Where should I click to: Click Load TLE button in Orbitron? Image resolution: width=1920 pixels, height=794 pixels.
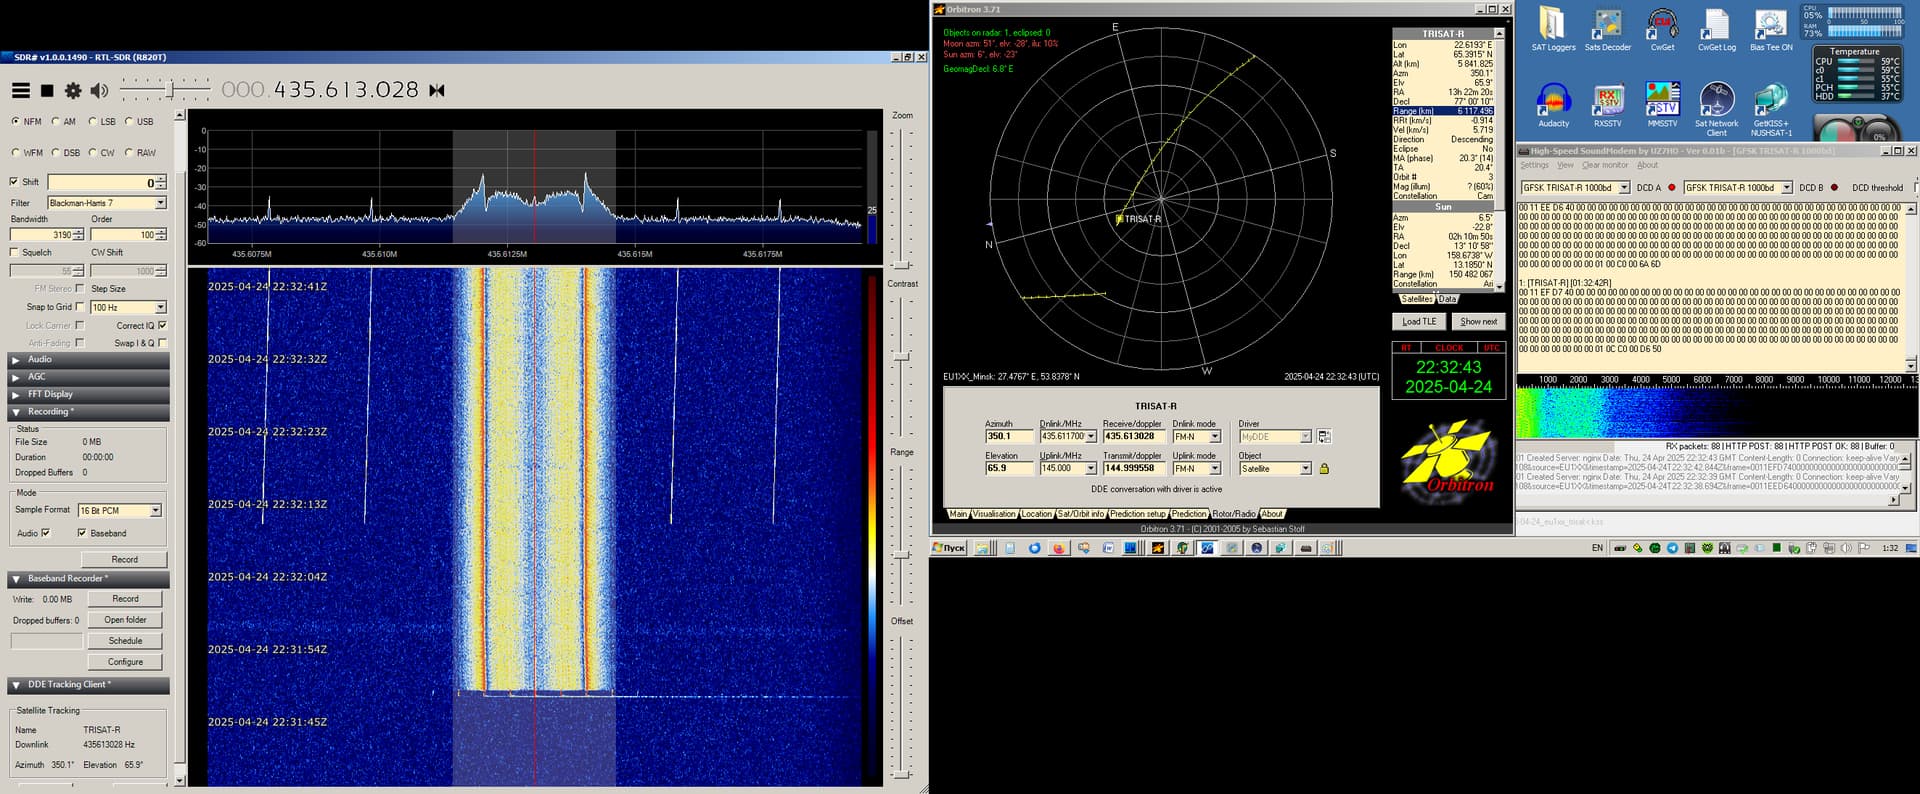pos(1419,322)
